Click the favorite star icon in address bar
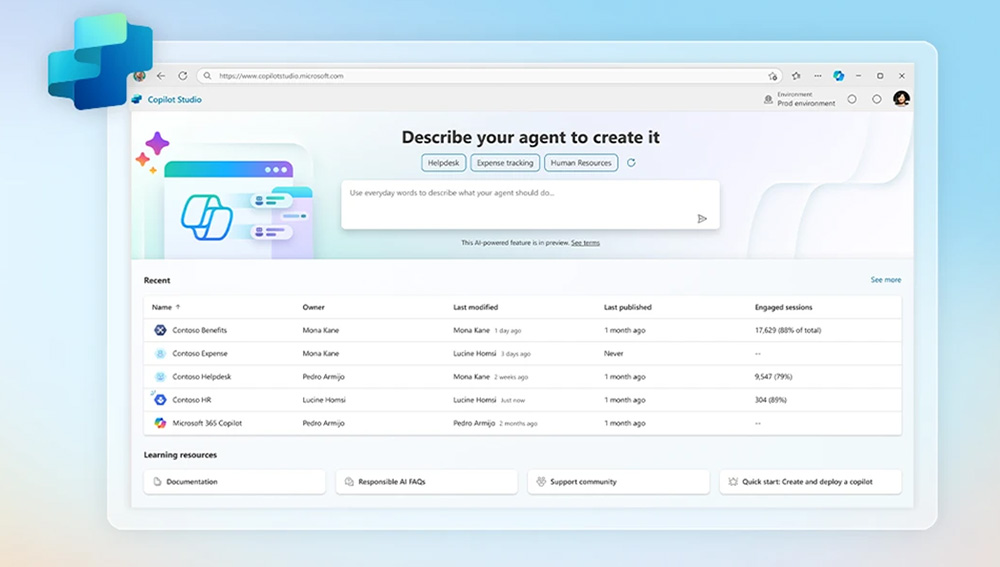 pos(773,76)
